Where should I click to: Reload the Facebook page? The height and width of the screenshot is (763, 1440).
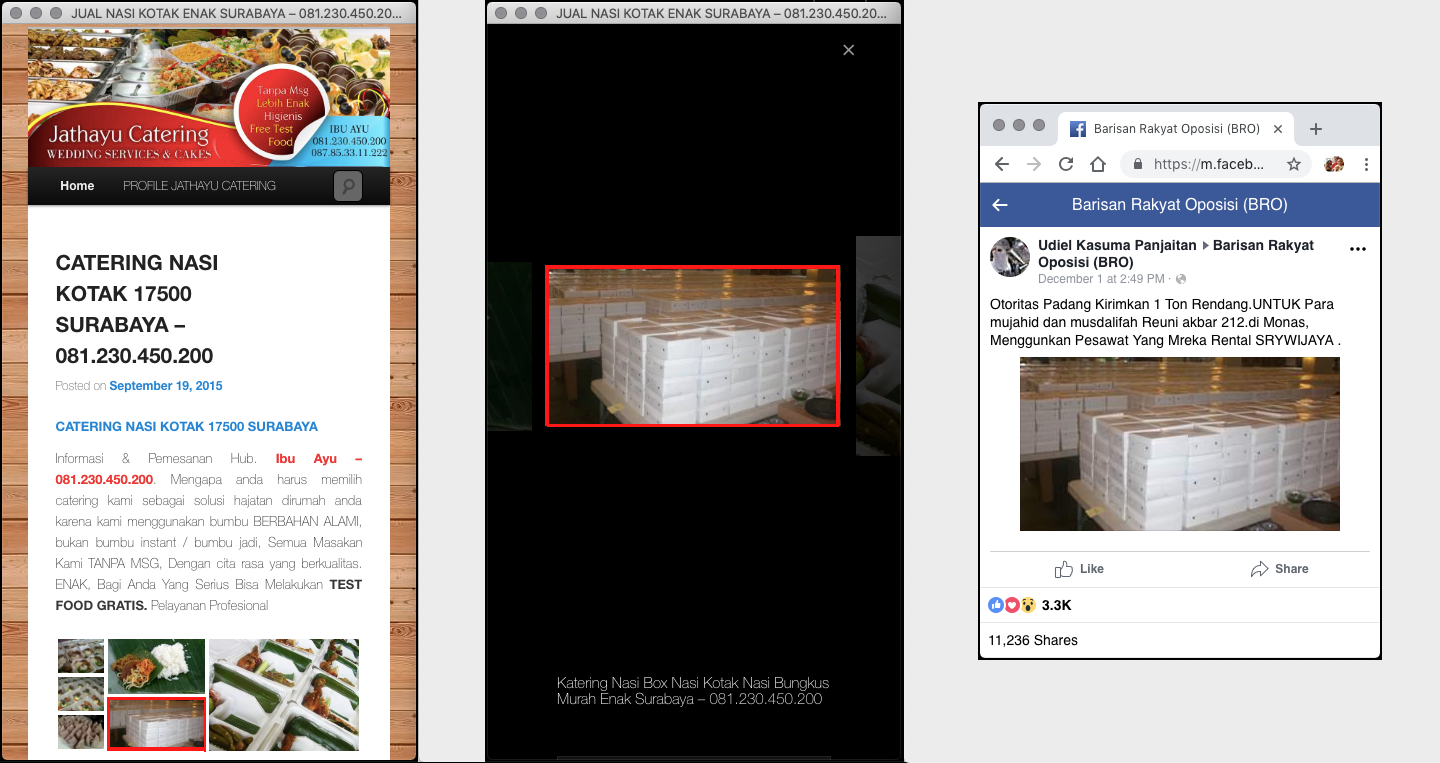(1066, 164)
